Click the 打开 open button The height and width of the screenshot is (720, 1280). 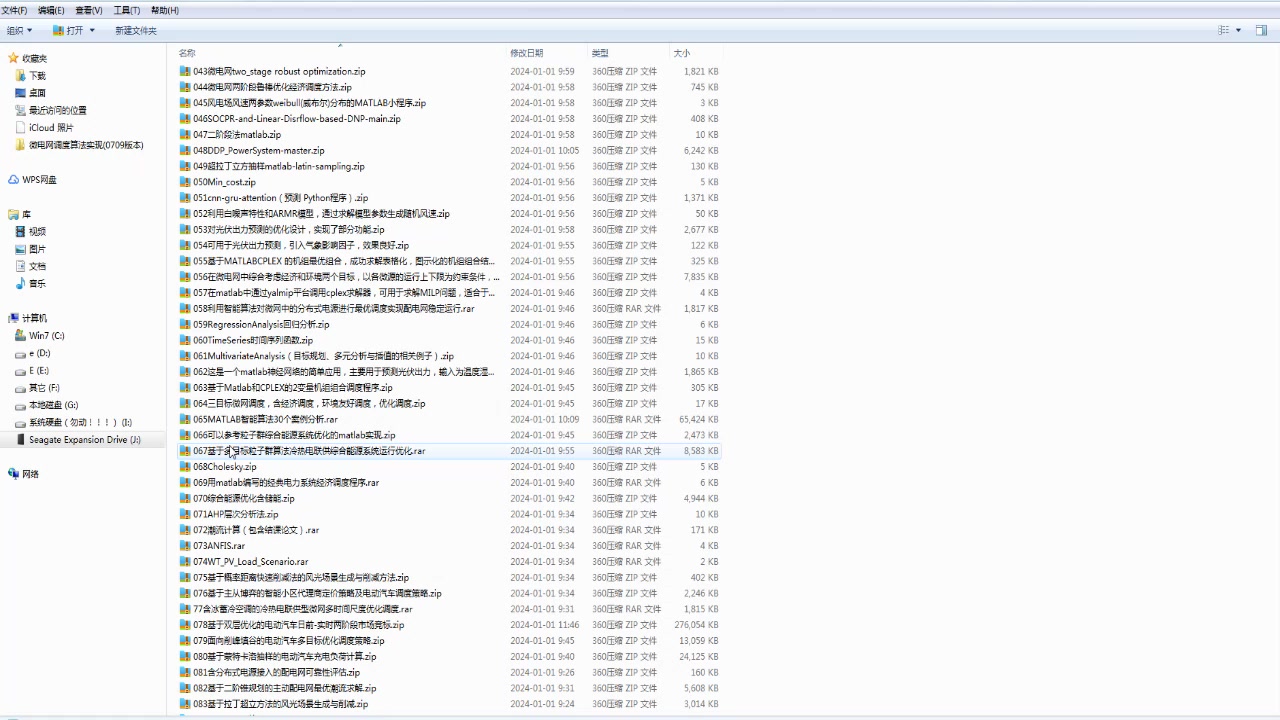68,30
